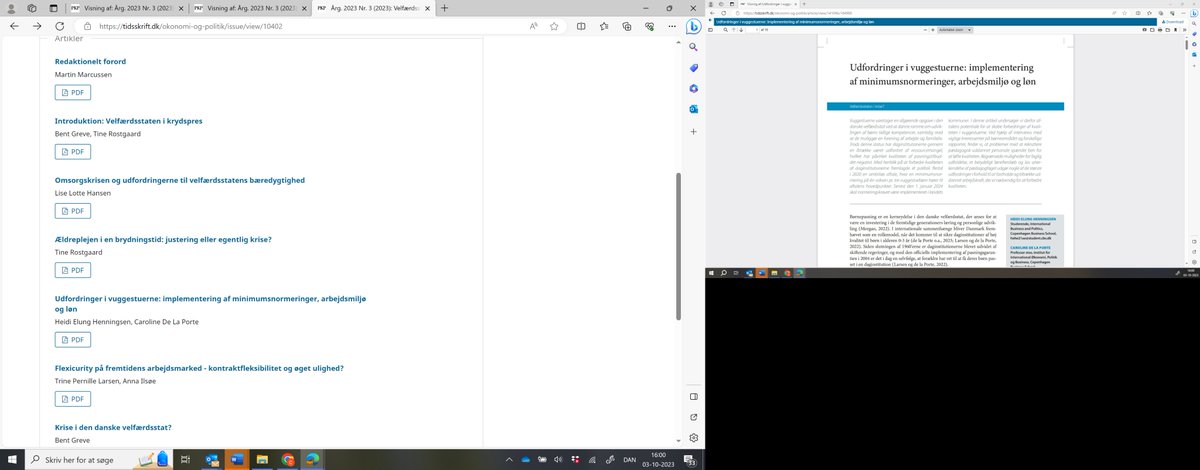Viewport: 1200px width, 470px height.
Task: Add a sidebar app with plus icon
Action: [x=692, y=131]
